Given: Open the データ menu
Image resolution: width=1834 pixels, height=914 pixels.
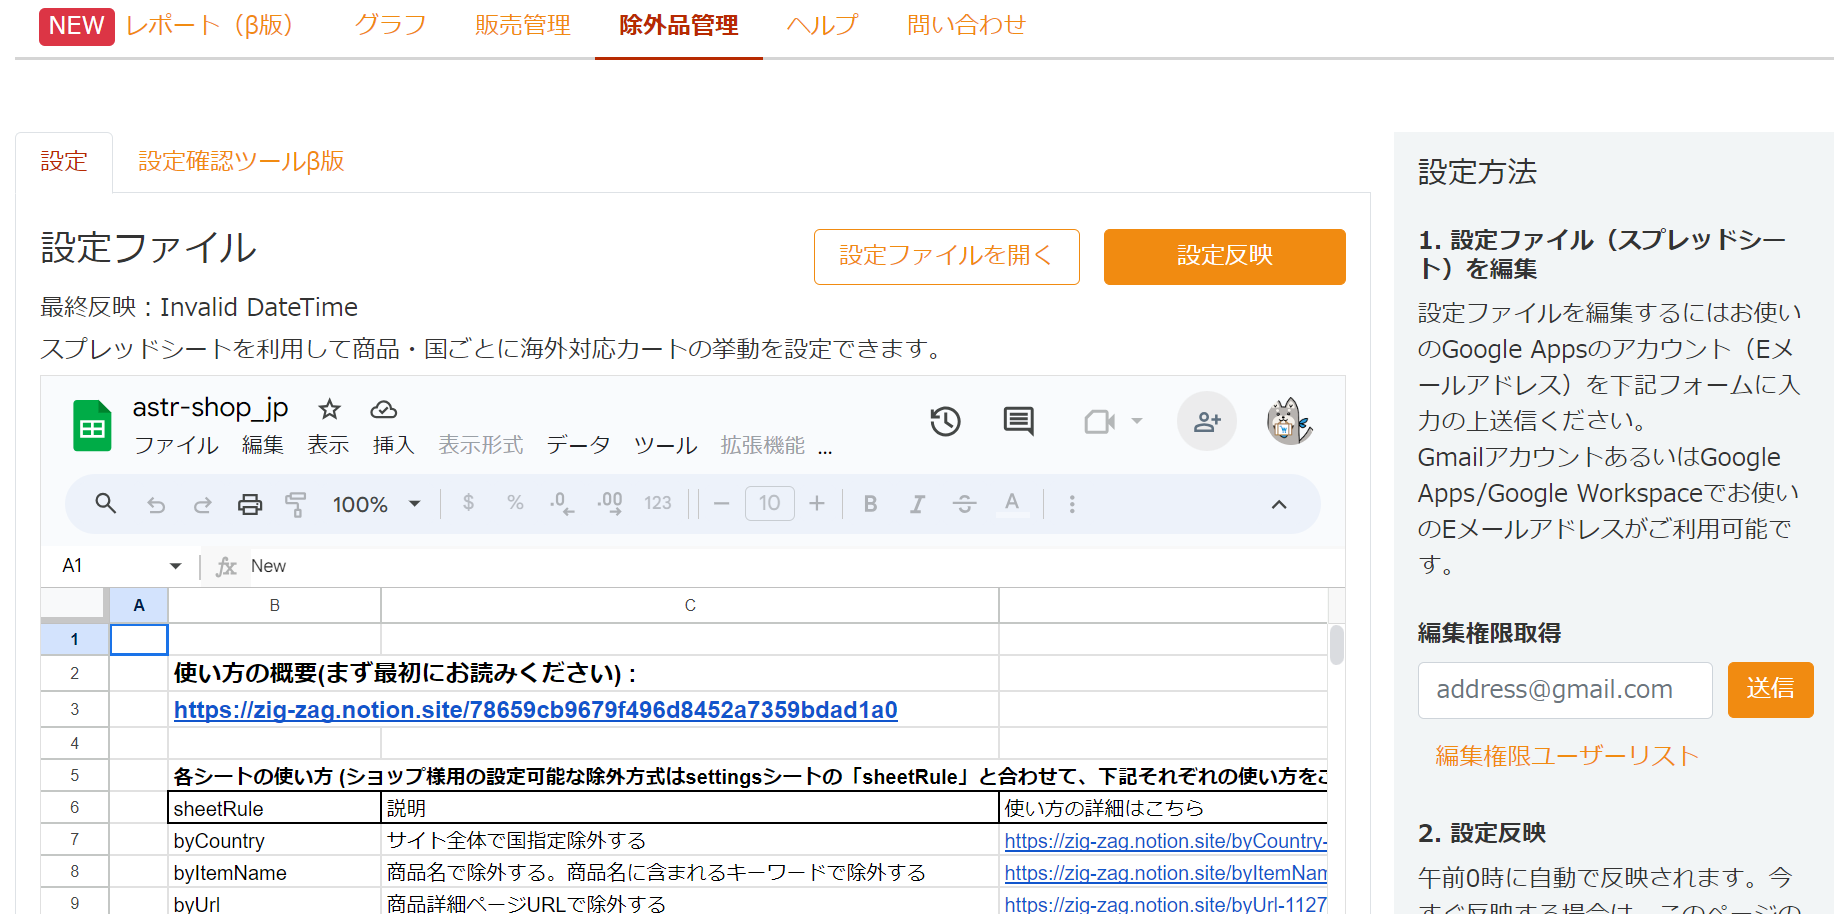Looking at the screenshot, I should [578, 445].
